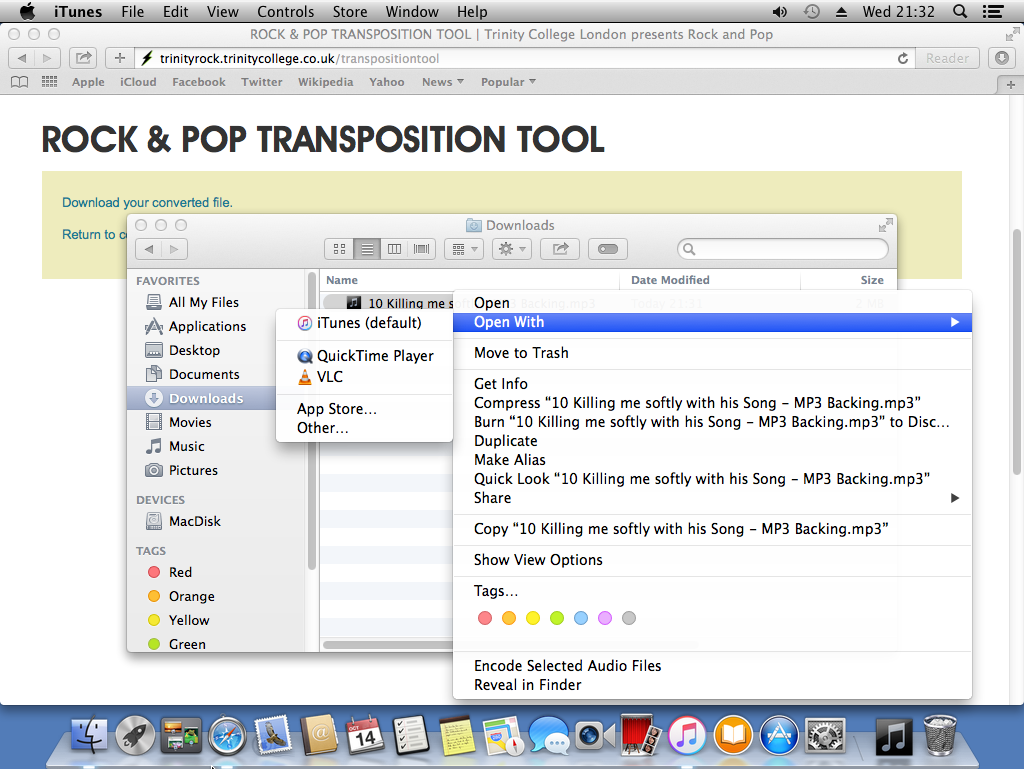Open Messages icon in the Dock

click(x=549, y=736)
